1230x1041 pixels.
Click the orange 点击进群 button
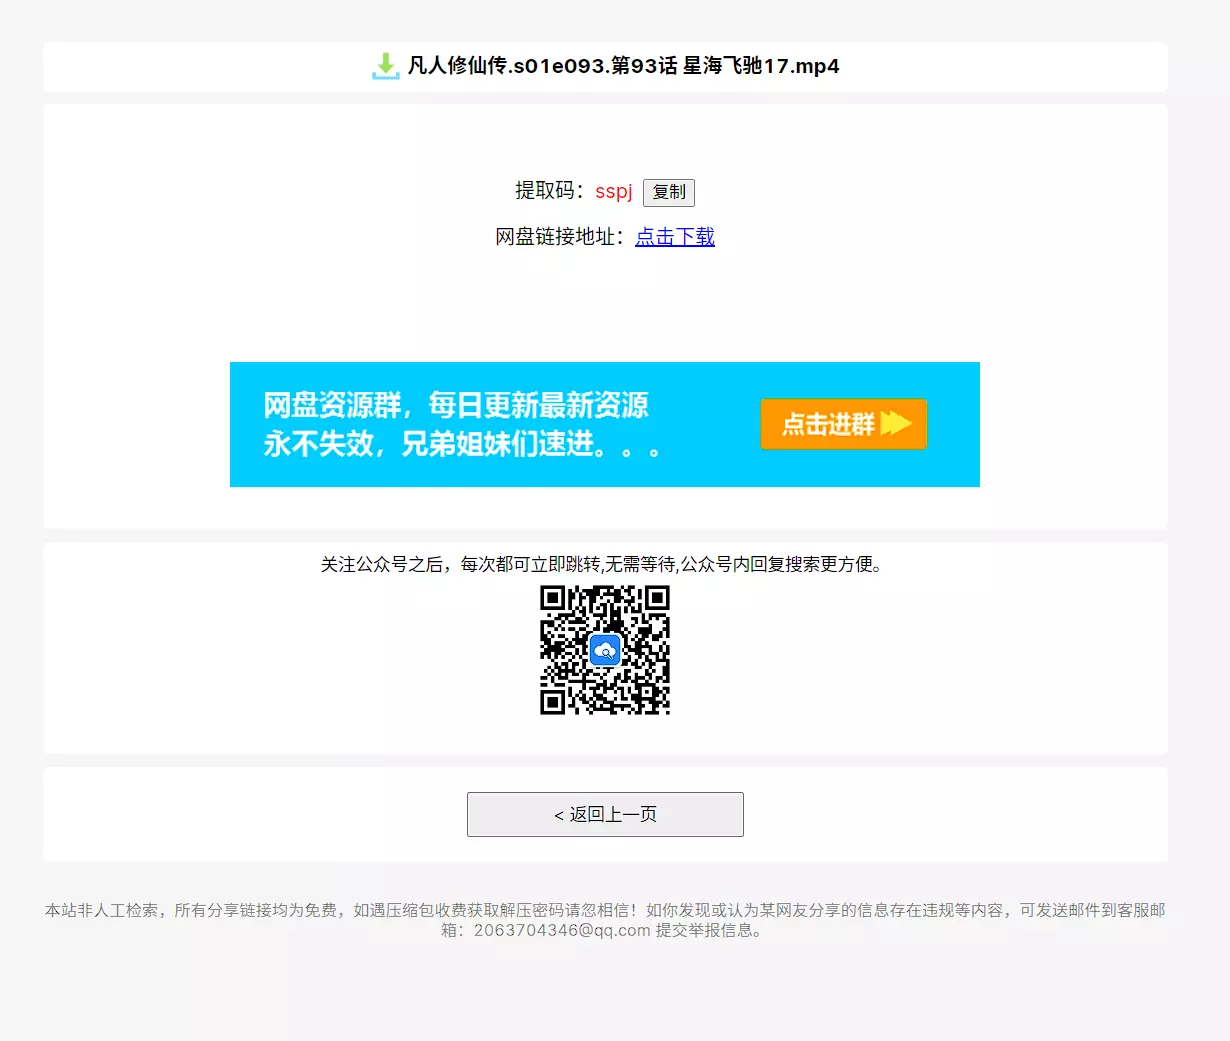click(843, 424)
